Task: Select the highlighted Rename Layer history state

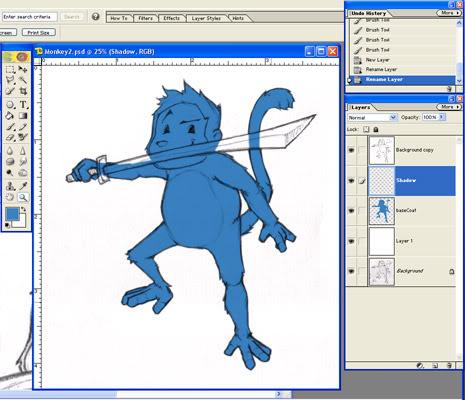Action: 403,80
